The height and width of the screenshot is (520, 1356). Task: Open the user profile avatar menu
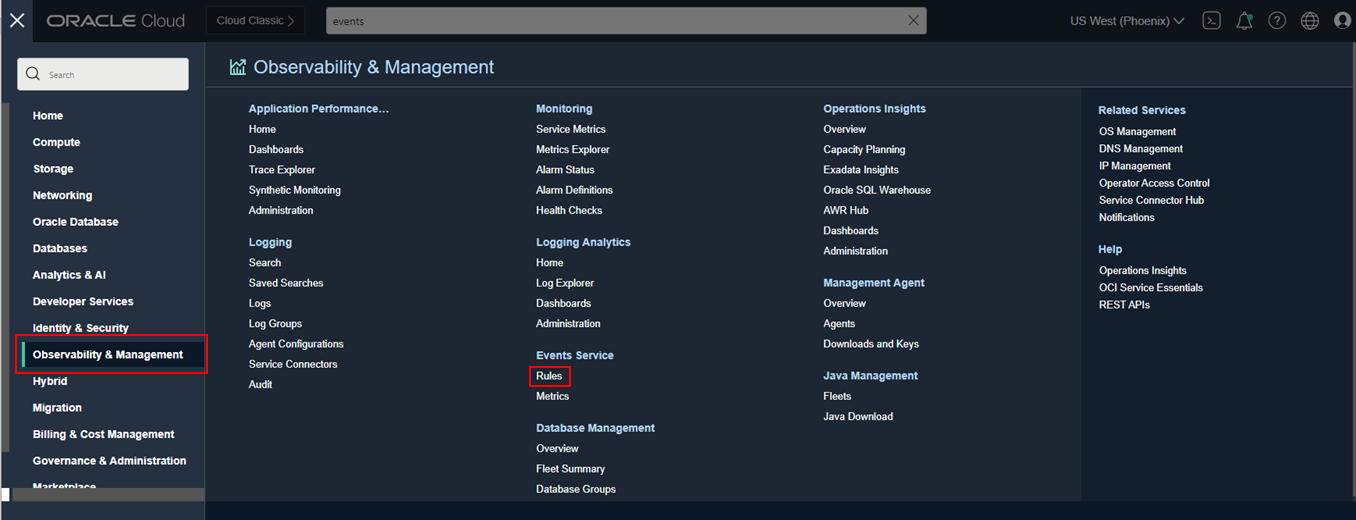[x=1342, y=20]
